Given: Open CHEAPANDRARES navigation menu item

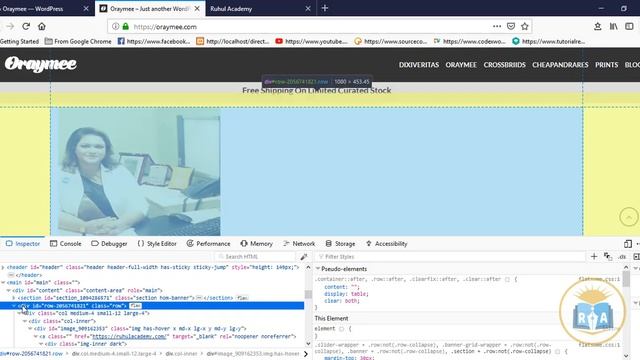Looking at the screenshot, I should click(560, 65).
